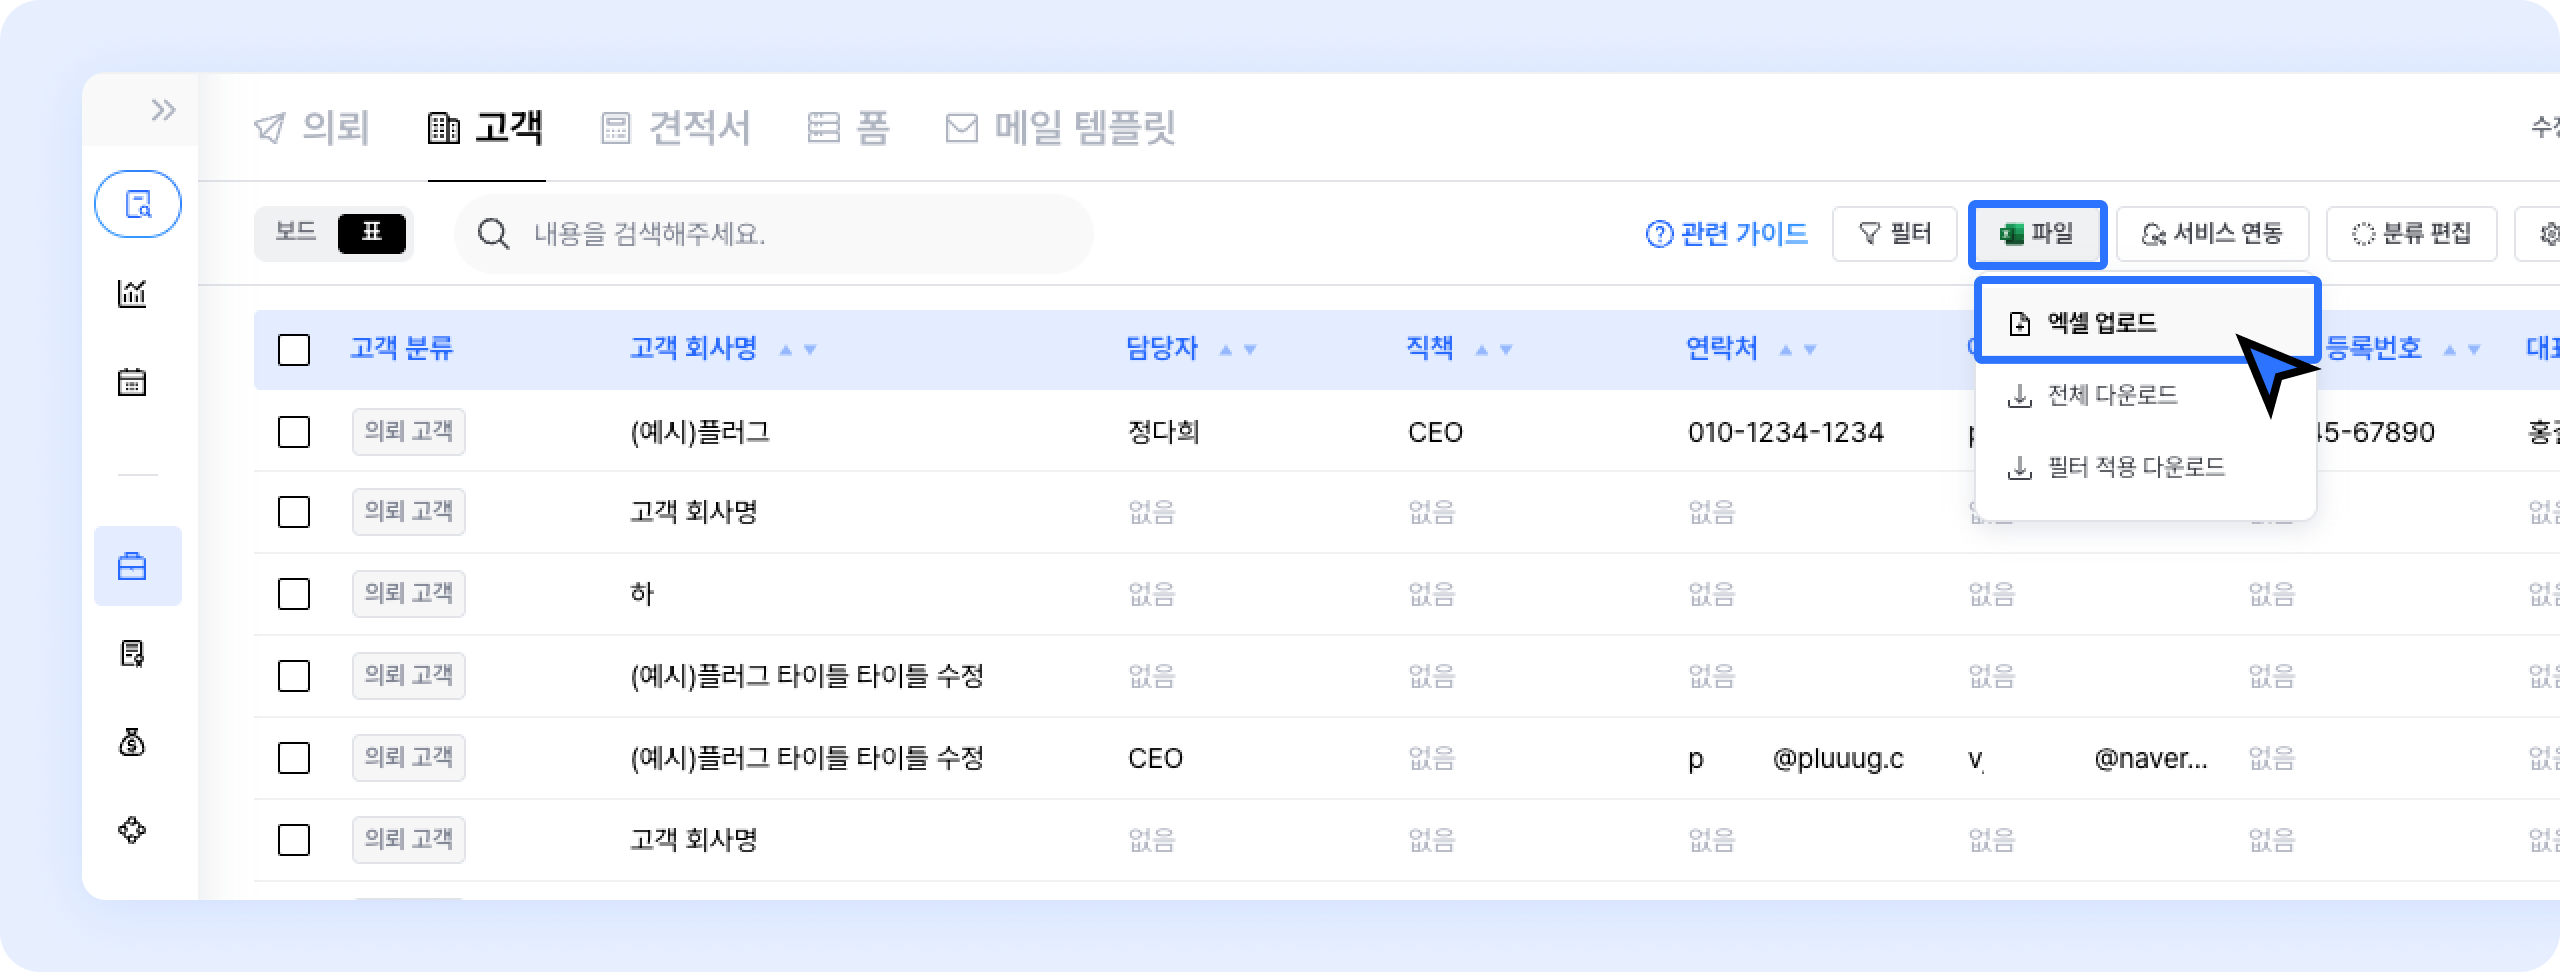Sort by 담당자 column arrows
This screenshot has width=2560, height=972.
[x=1238, y=350]
